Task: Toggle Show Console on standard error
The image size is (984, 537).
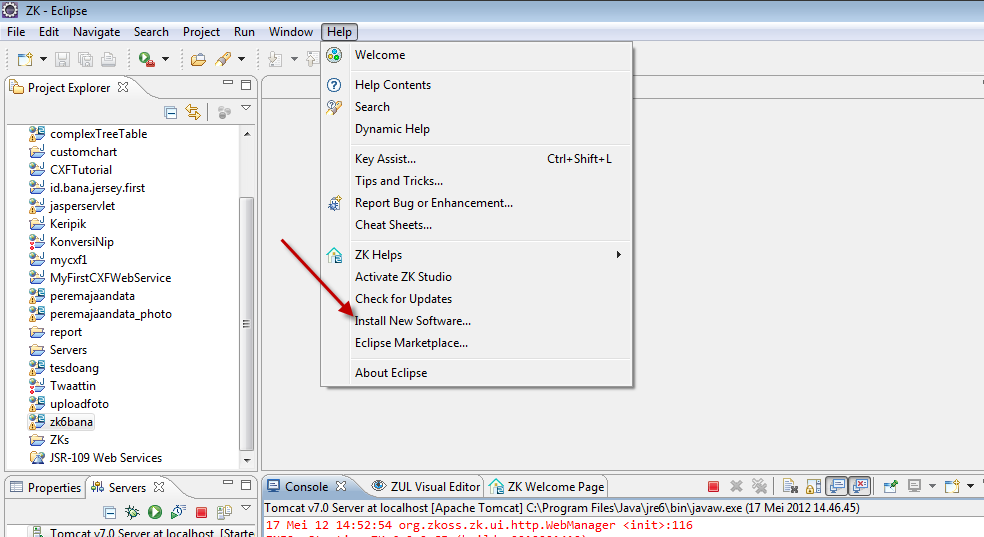Action: [860, 486]
